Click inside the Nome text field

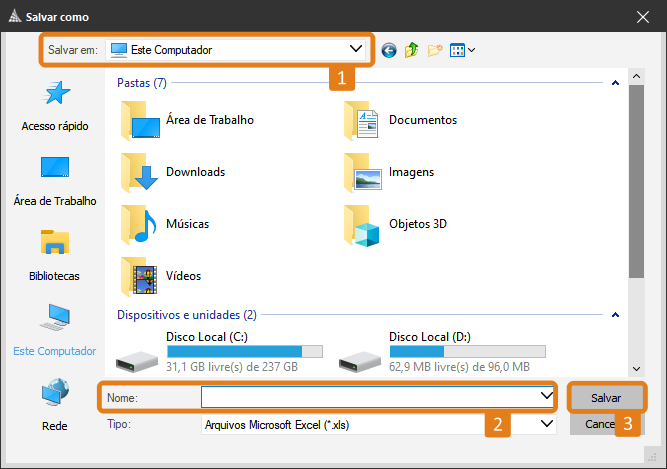coord(368,397)
